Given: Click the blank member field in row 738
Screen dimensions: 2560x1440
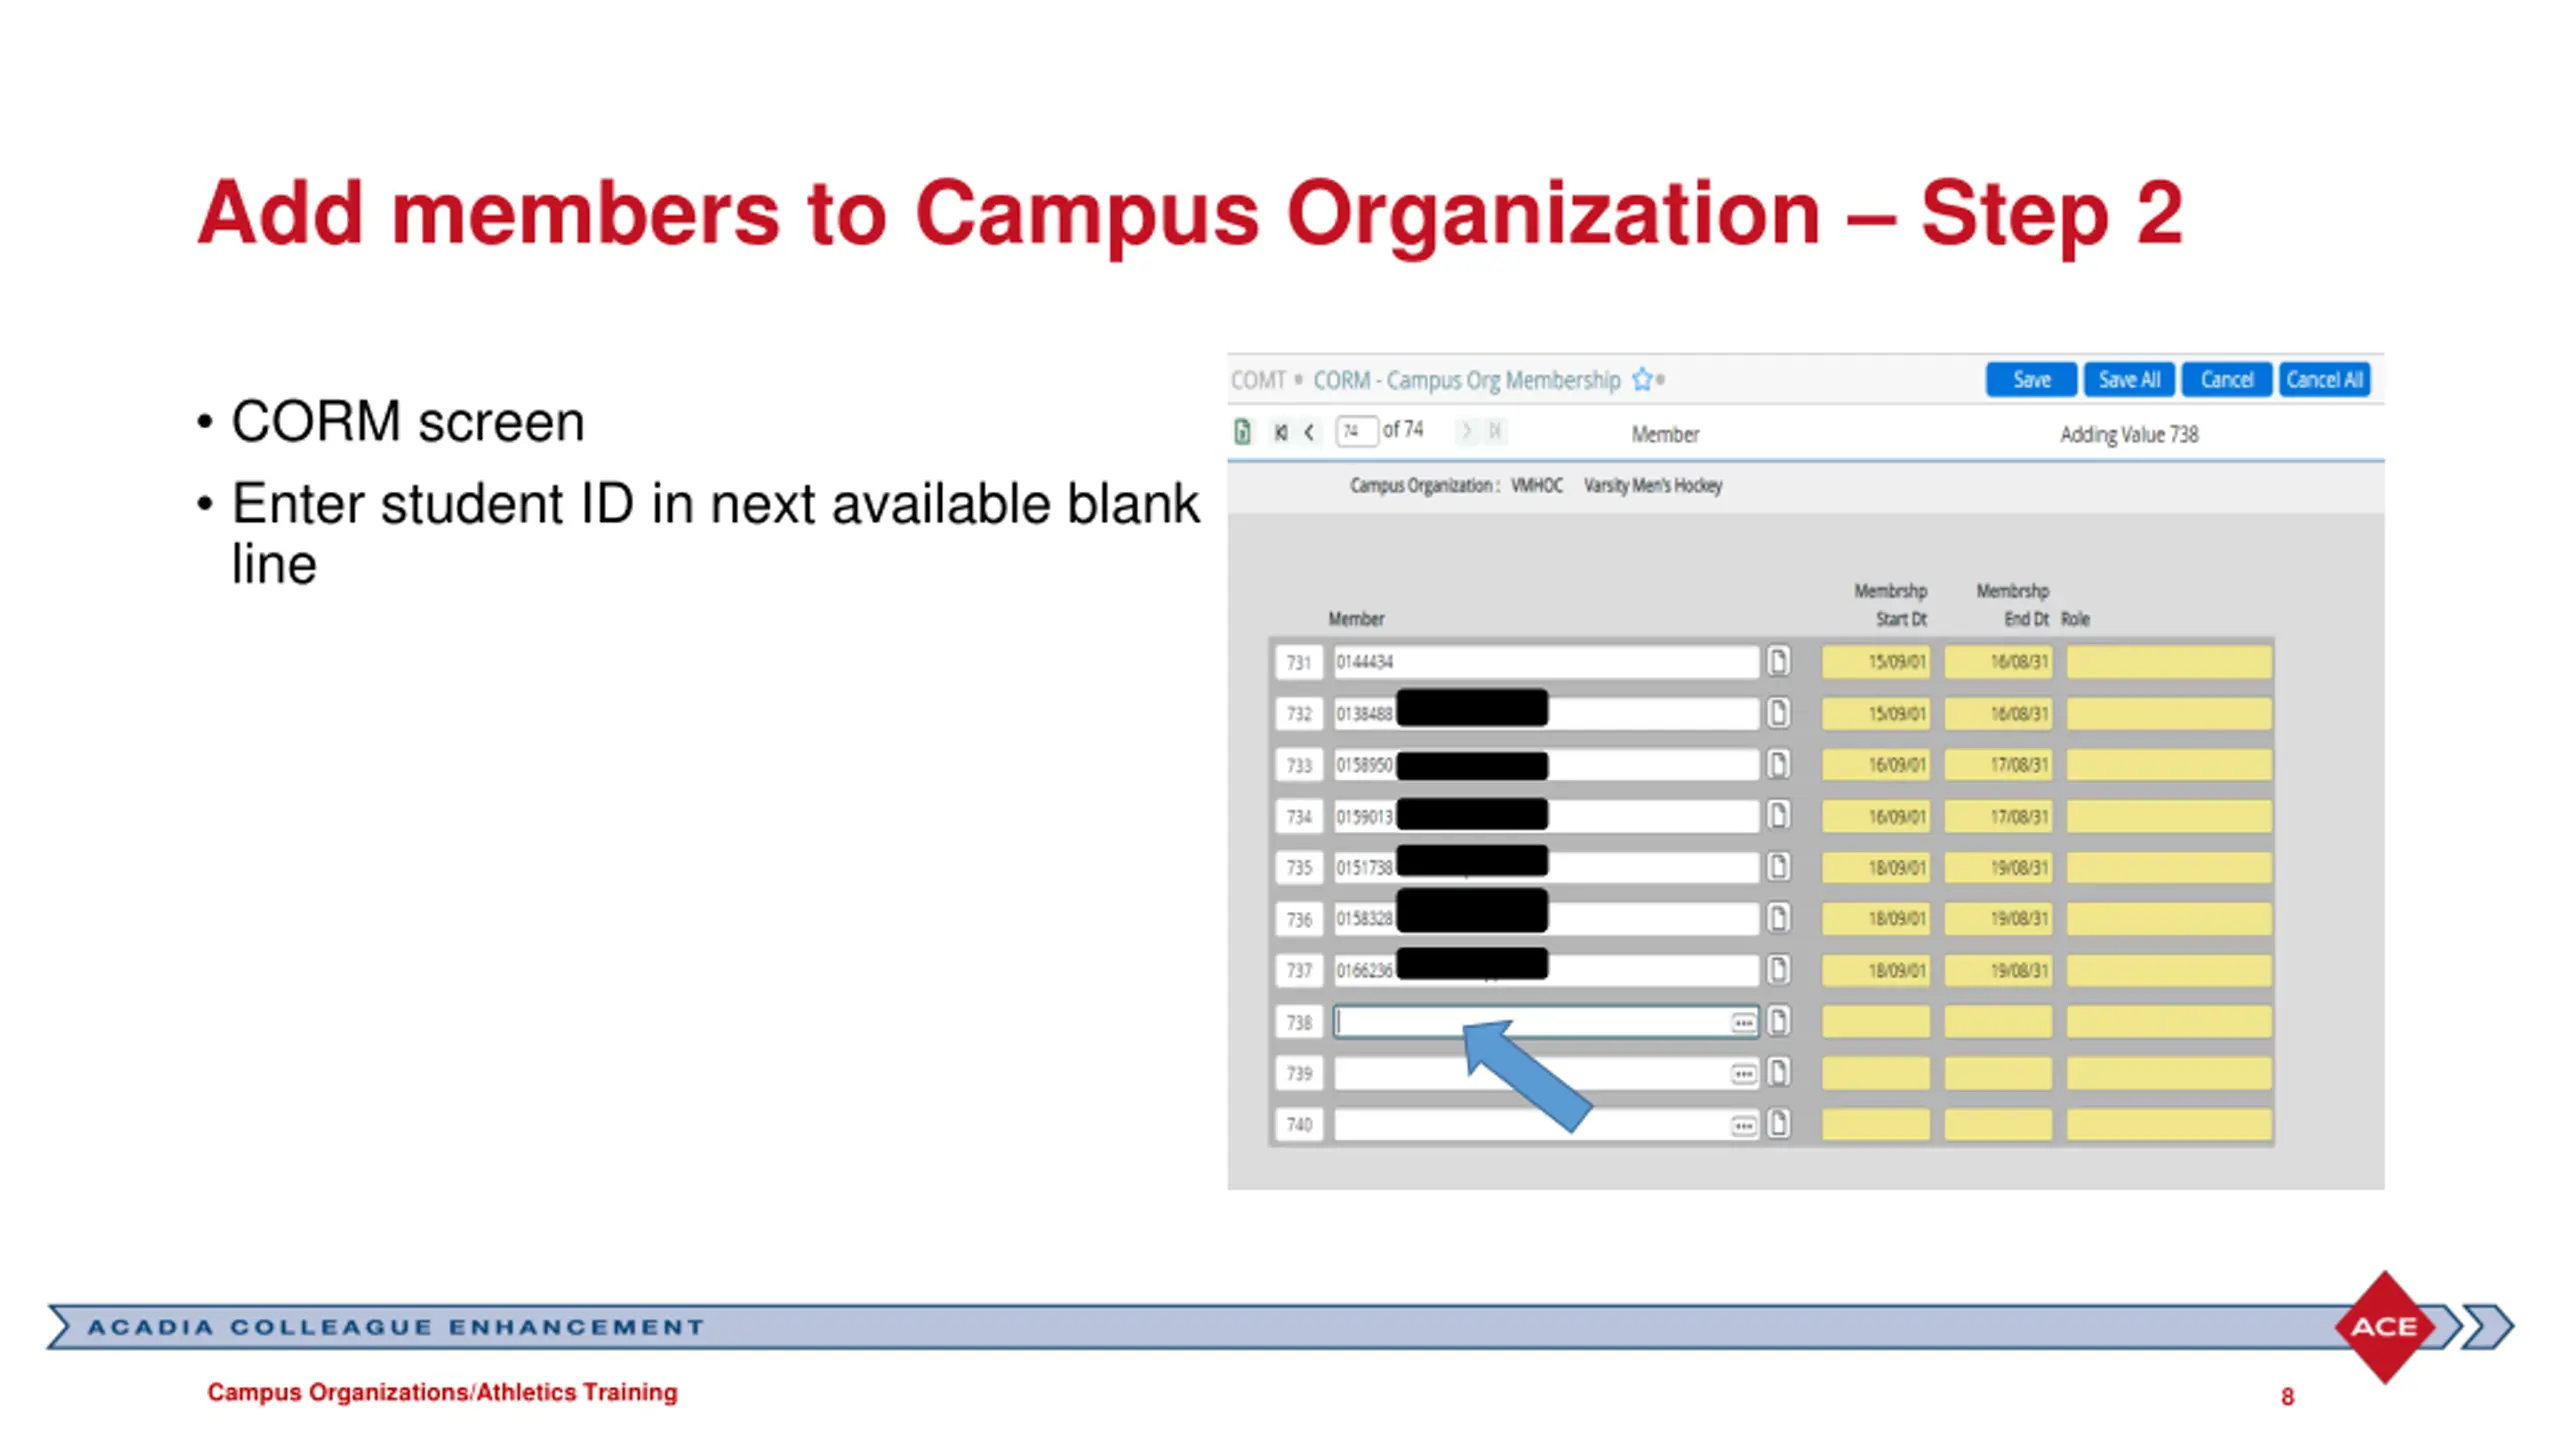Looking at the screenshot, I should point(1545,1022).
